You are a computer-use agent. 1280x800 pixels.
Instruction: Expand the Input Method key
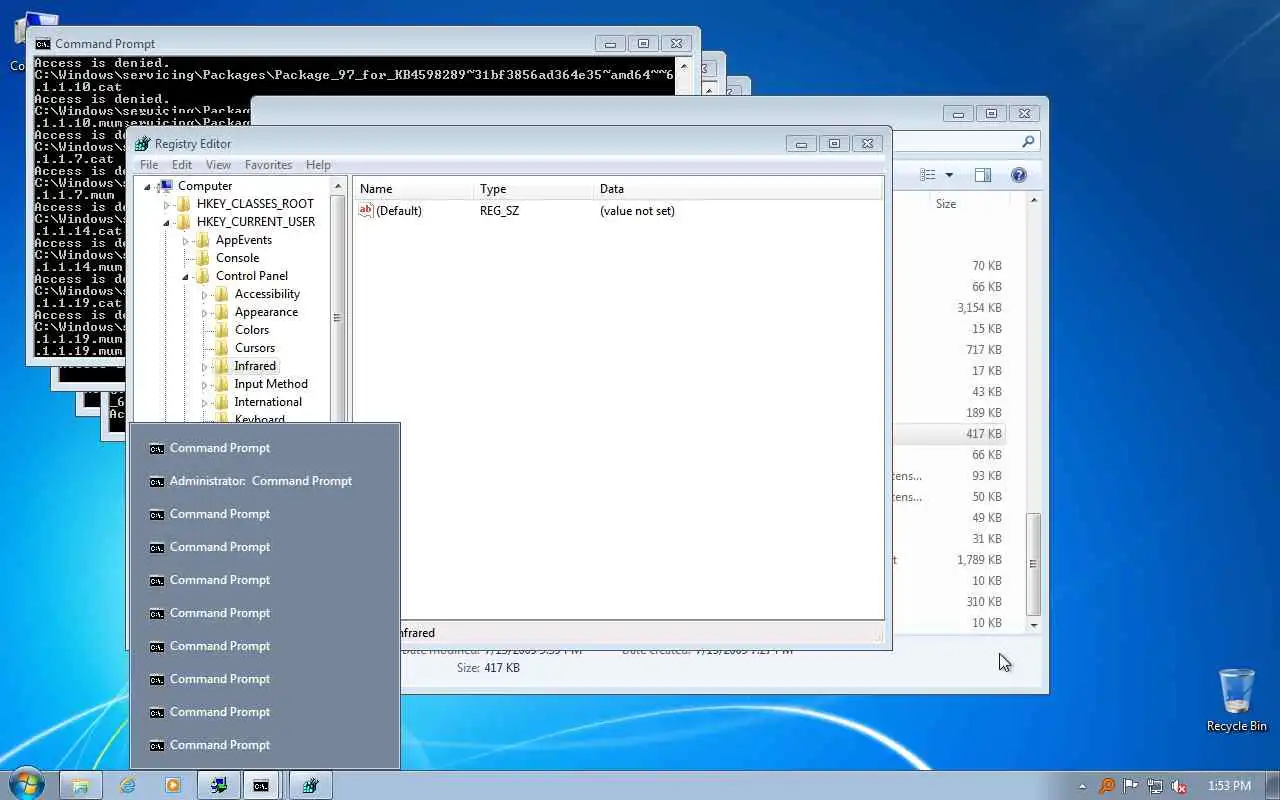pyautogui.click(x=205, y=385)
